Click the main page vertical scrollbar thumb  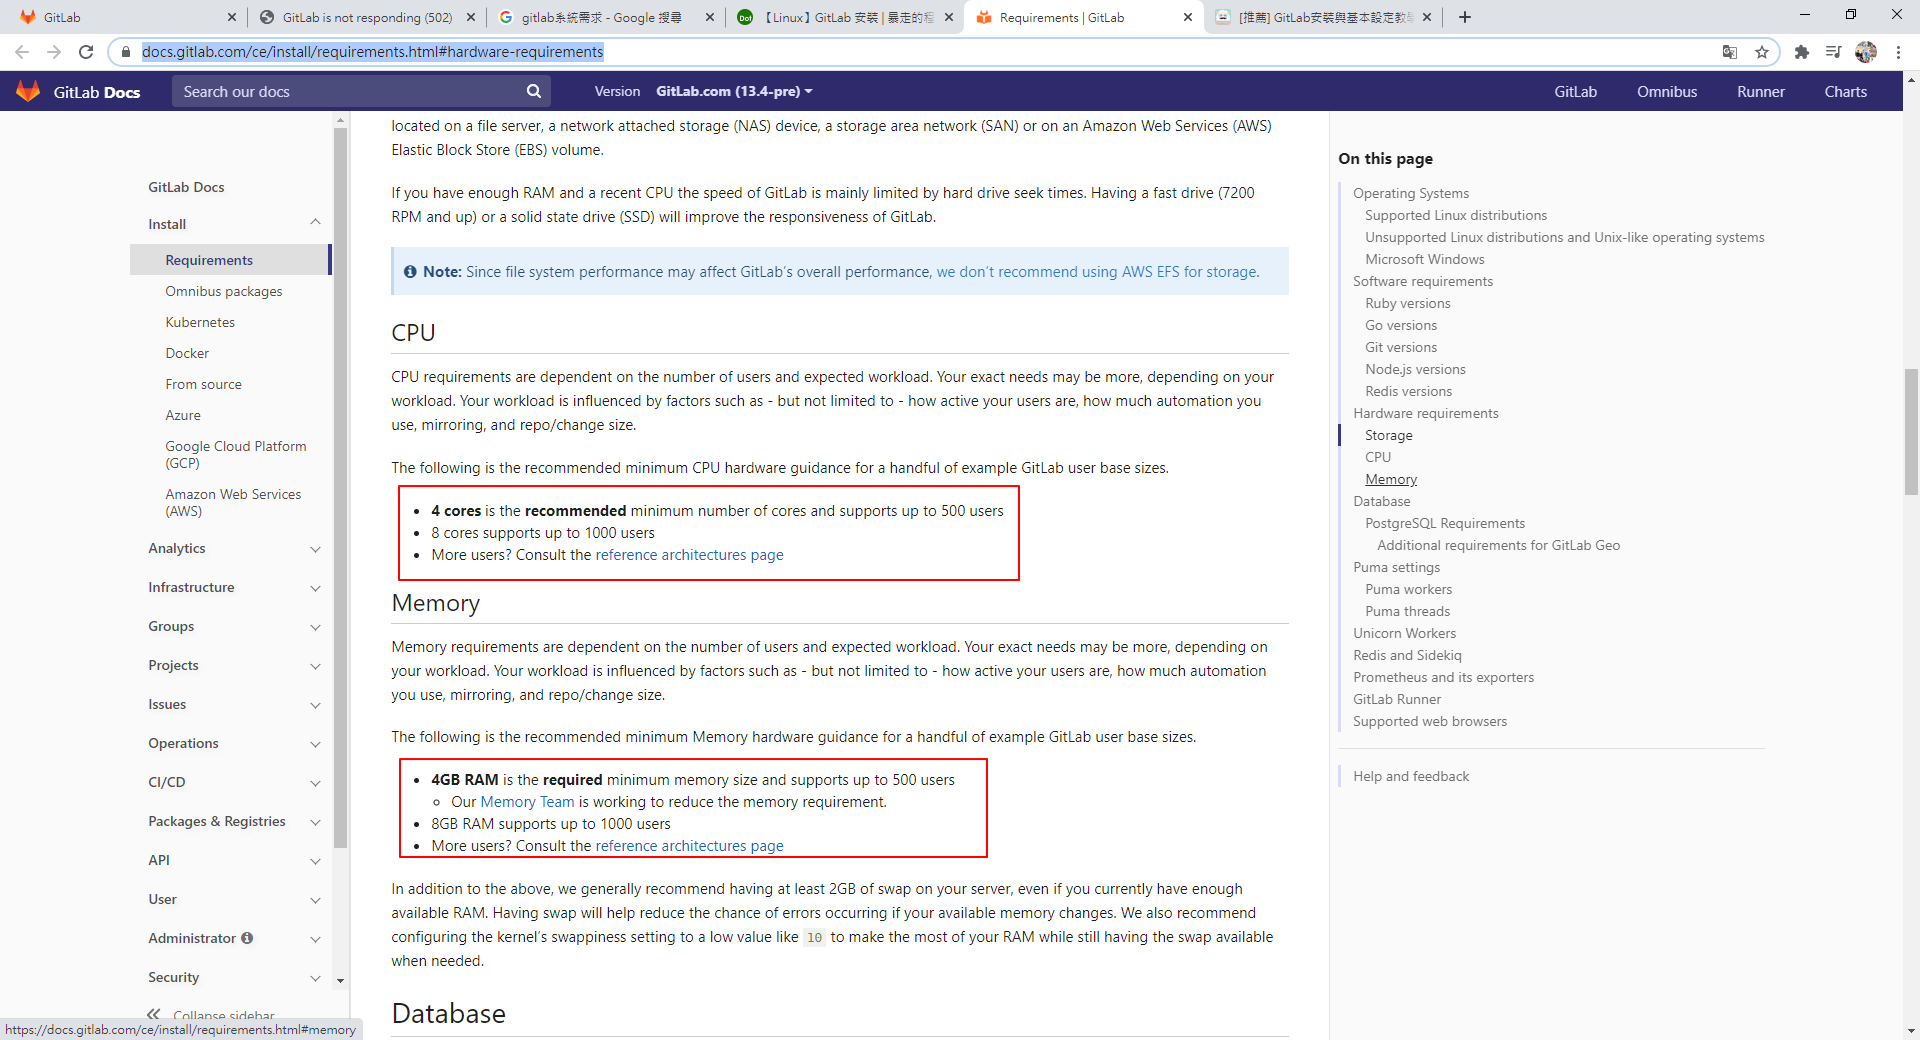pyautogui.click(x=1911, y=432)
